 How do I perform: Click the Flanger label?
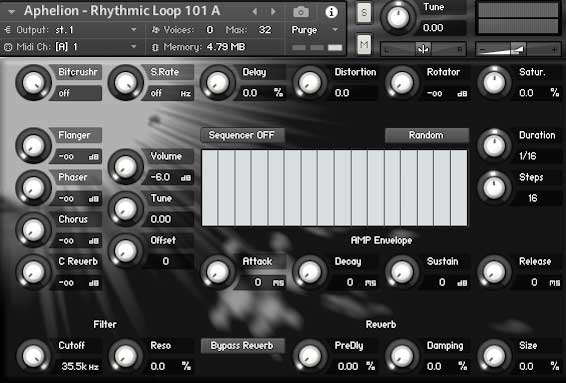point(74,135)
